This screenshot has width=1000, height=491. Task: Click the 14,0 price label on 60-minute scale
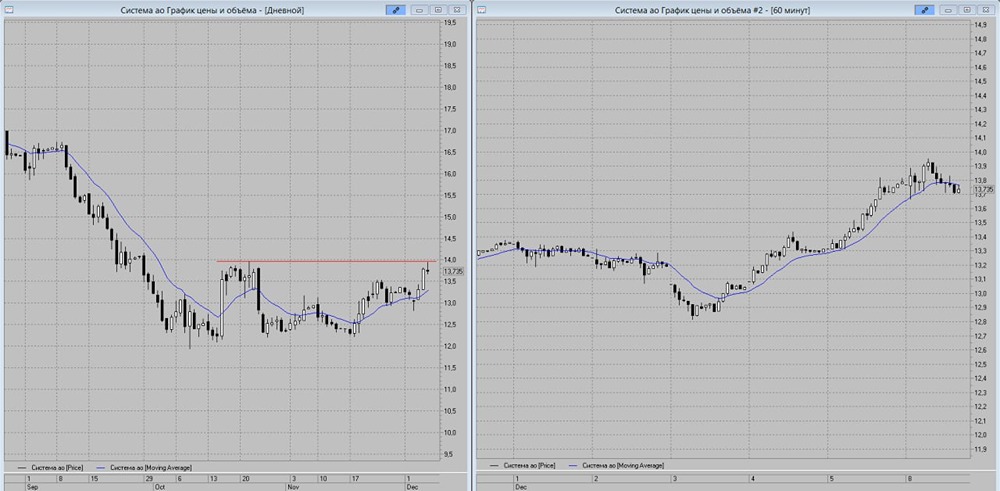pos(980,152)
